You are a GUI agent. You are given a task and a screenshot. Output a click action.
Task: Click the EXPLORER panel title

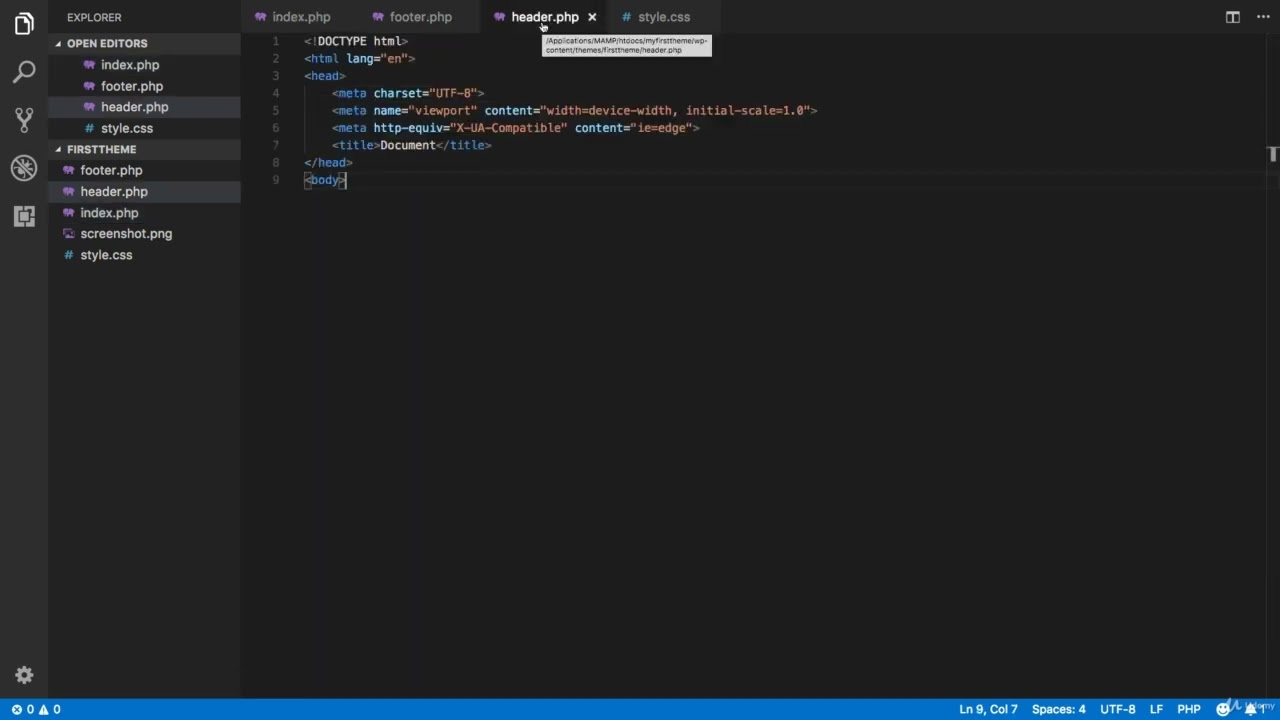(x=94, y=17)
